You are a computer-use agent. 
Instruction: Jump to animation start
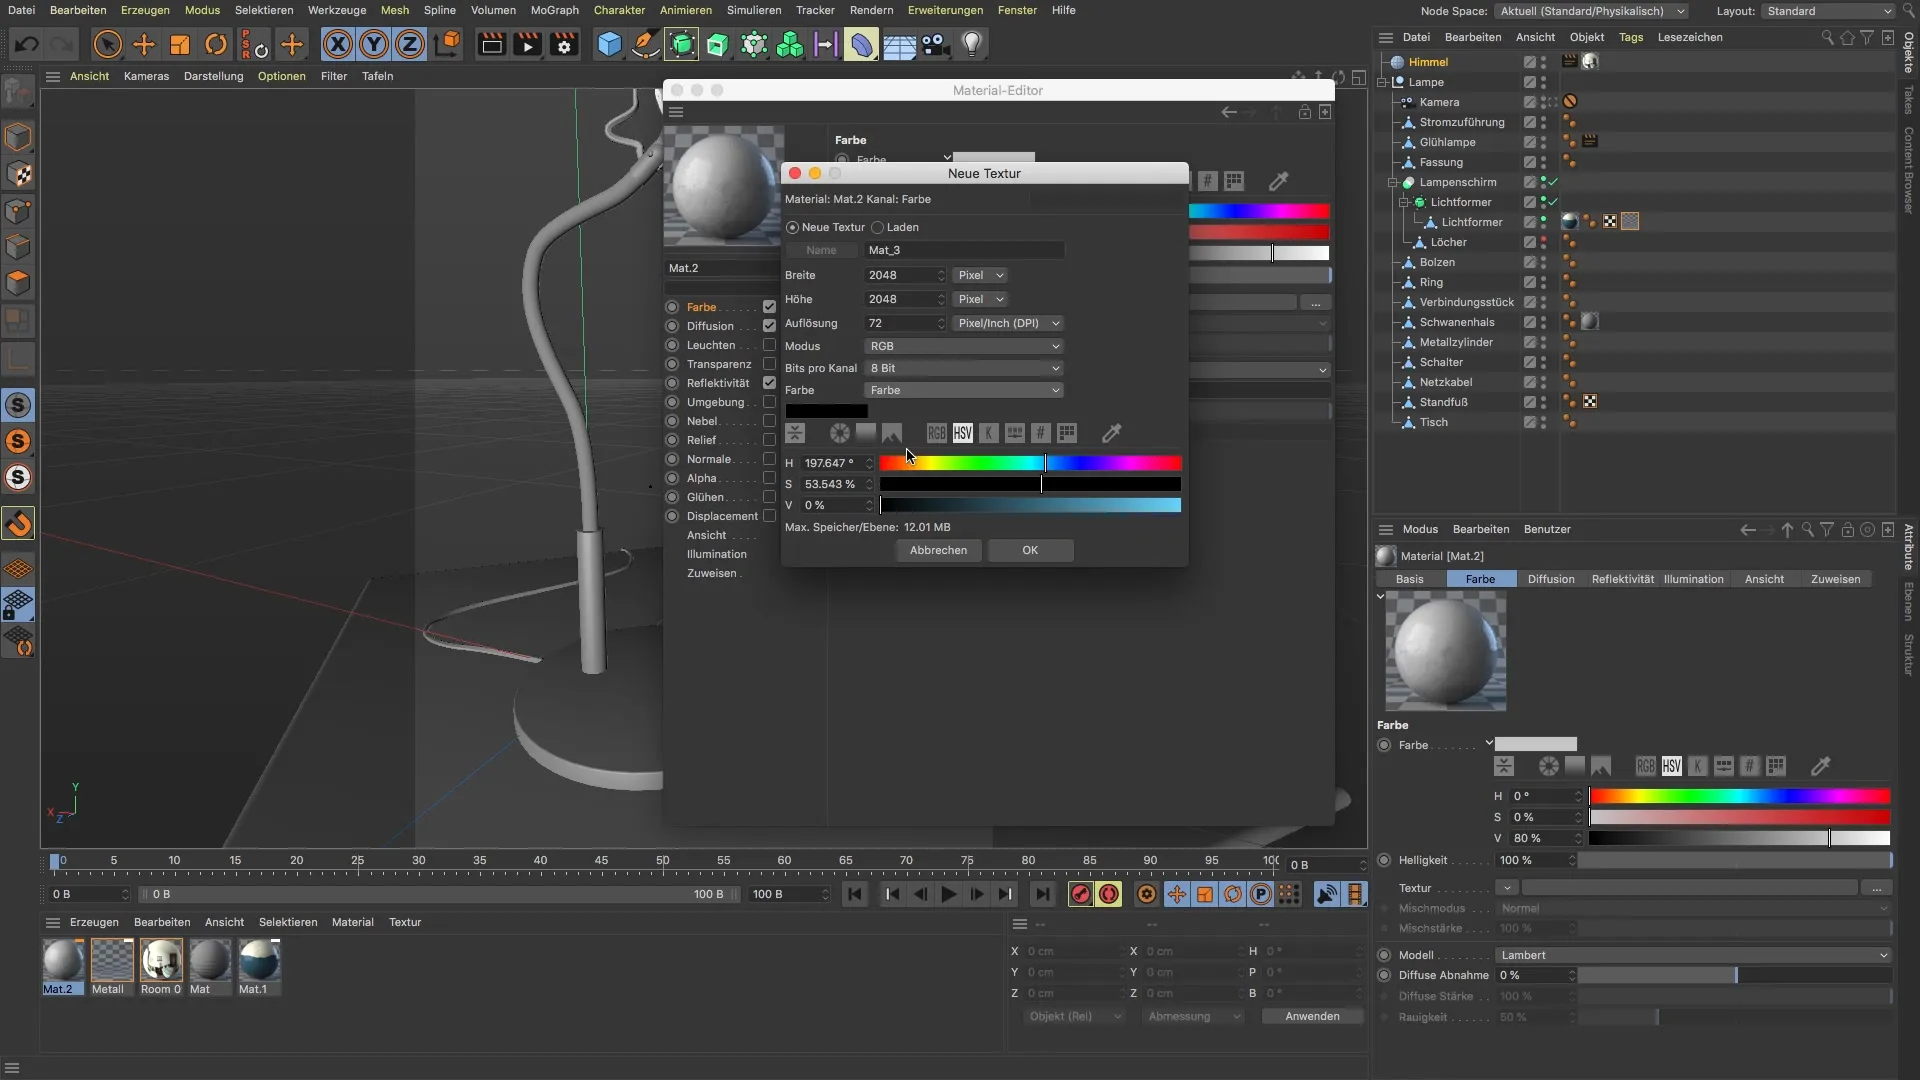coord(855,894)
